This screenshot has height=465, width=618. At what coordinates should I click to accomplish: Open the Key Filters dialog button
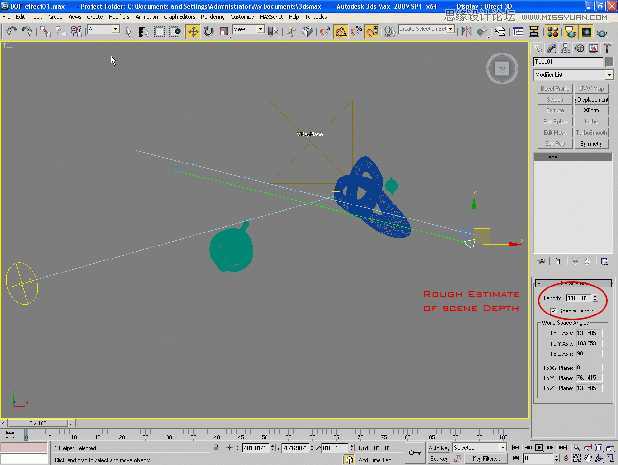(x=486, y=459)
